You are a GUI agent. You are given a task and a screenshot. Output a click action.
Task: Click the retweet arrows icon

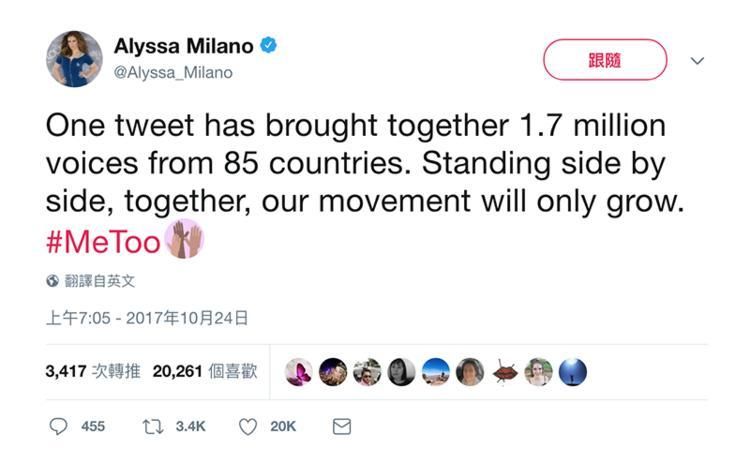pos(153,426)
